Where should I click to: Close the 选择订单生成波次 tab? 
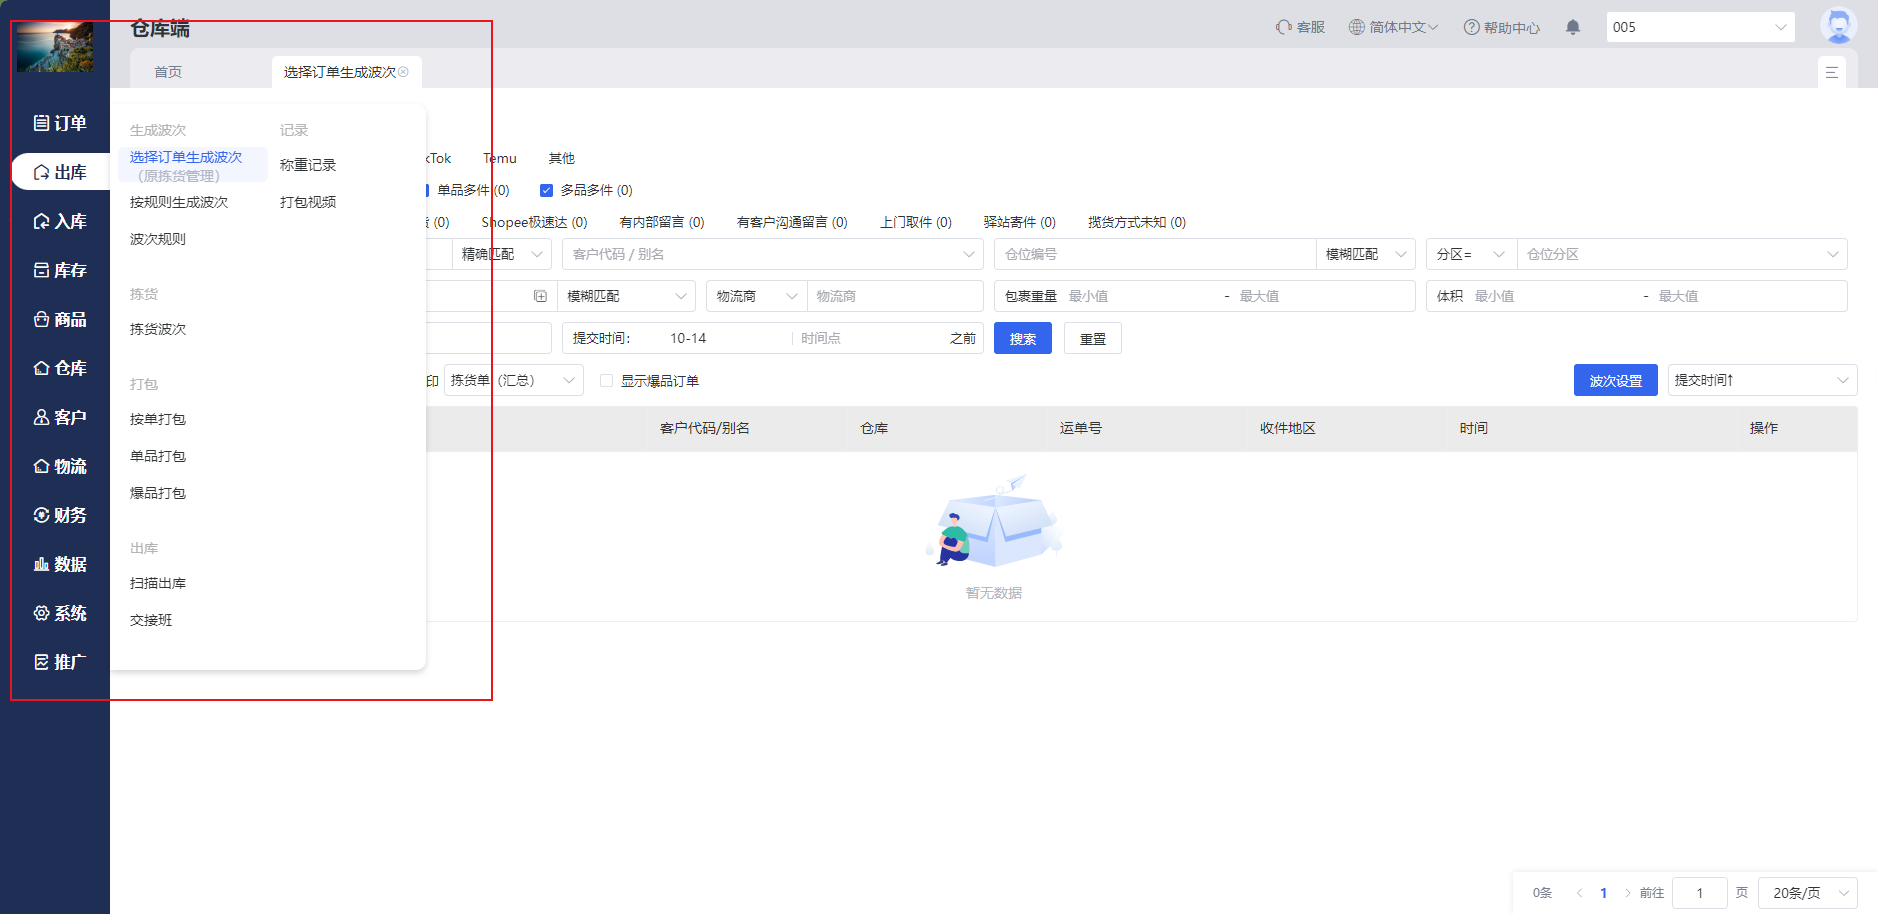404,72
